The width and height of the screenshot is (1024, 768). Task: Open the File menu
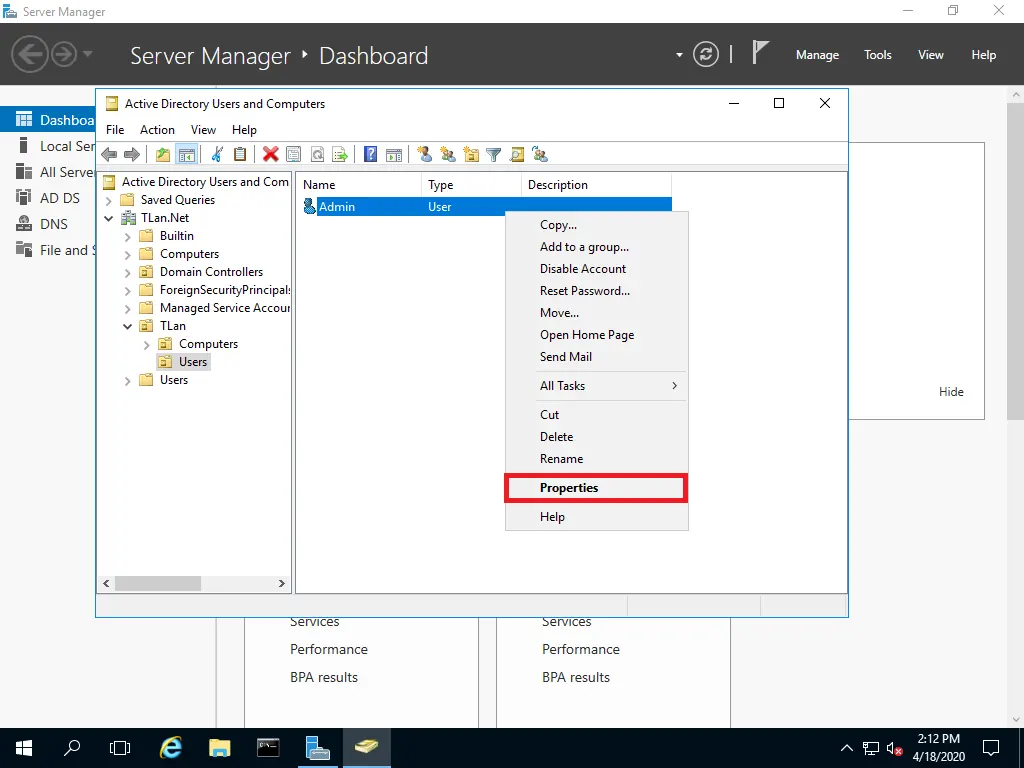coord(115,130)
